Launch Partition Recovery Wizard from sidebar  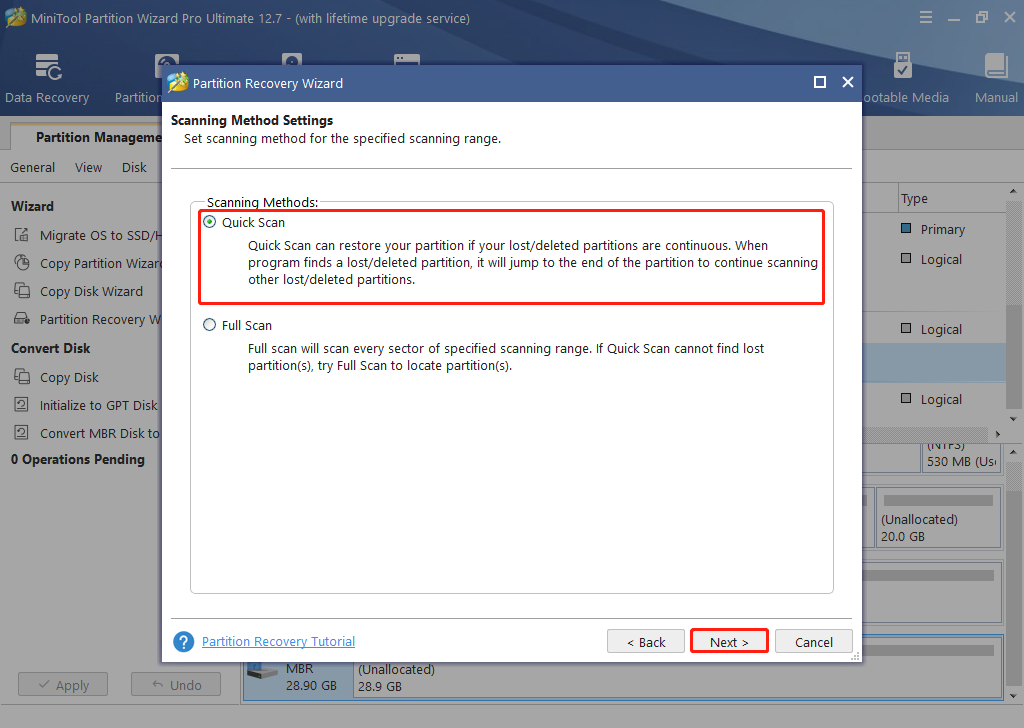coord(88,319)
